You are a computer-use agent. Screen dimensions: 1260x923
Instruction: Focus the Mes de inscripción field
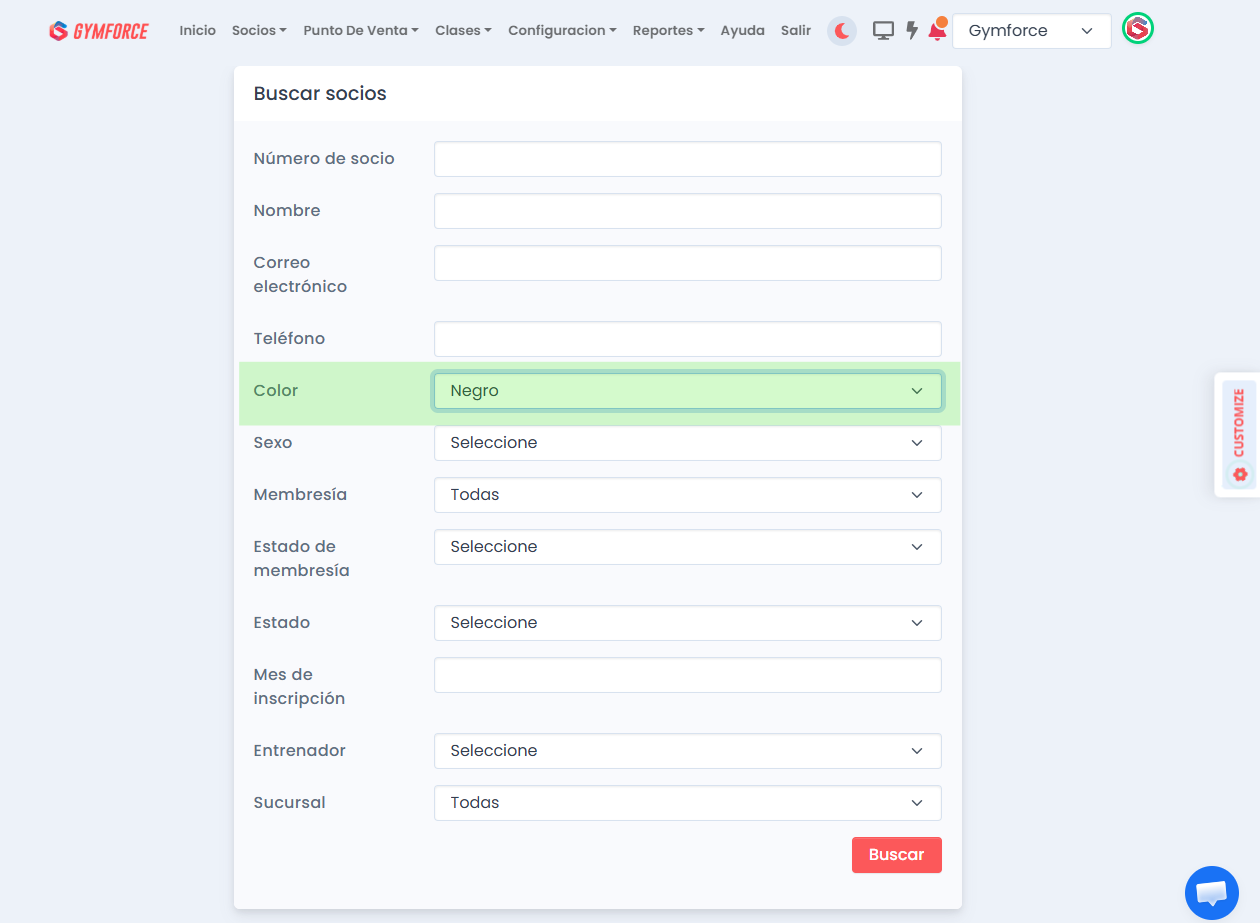[x=687, y=675]
